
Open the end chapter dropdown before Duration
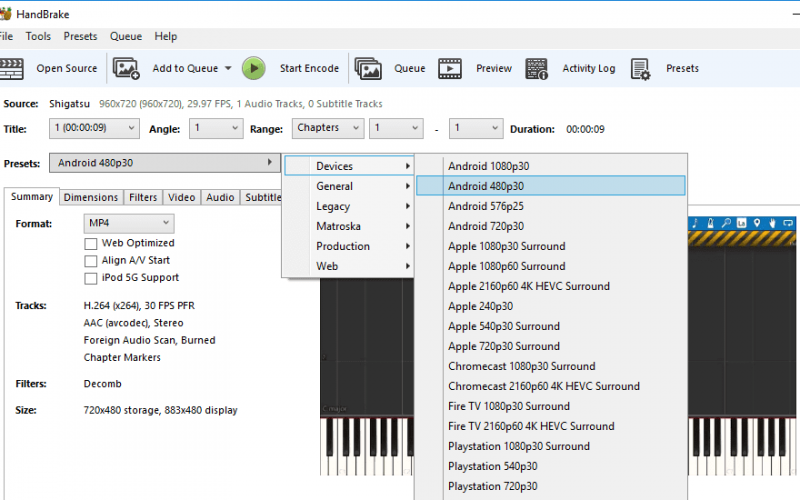(476, 128)
